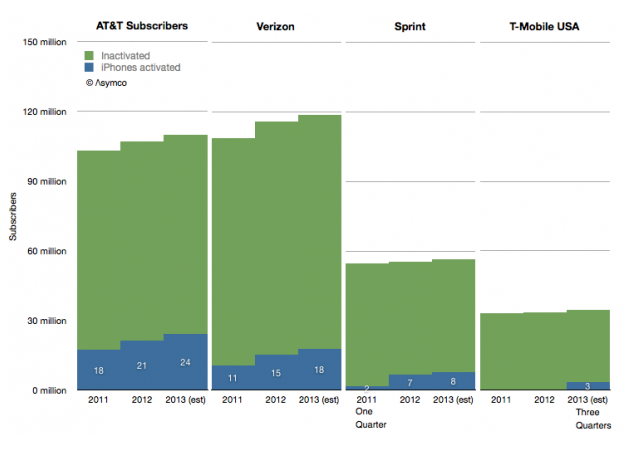Image resolution: width=629 pixels, height=455 pixels.
Task: Click the 7 data label in Sprint chart
Action: 409,382
